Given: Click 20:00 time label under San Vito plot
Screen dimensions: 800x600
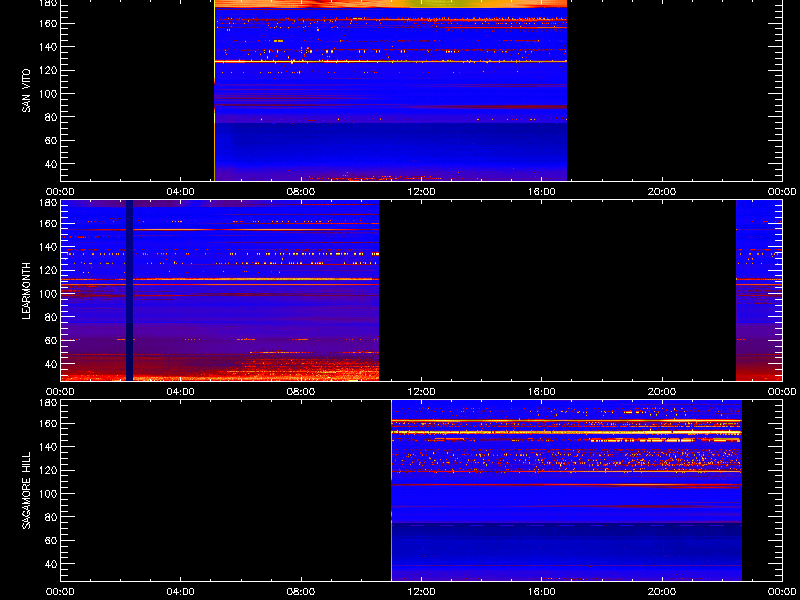Looking at the screenshot, I should [x=662, y=192].
